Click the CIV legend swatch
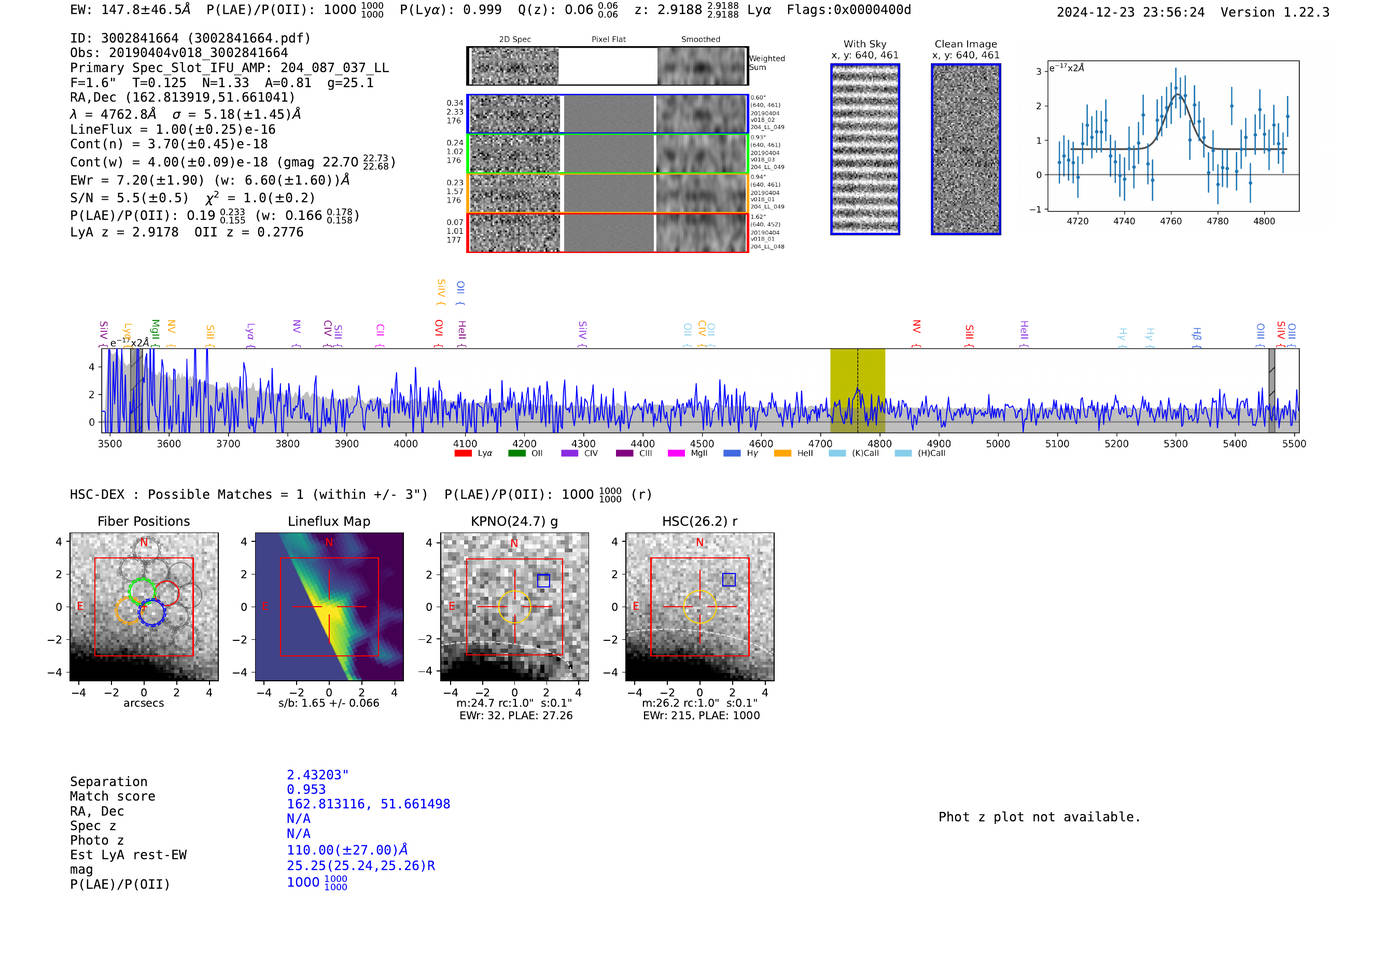This screenshot has height=953, width=1400. (x=570, y=453)
